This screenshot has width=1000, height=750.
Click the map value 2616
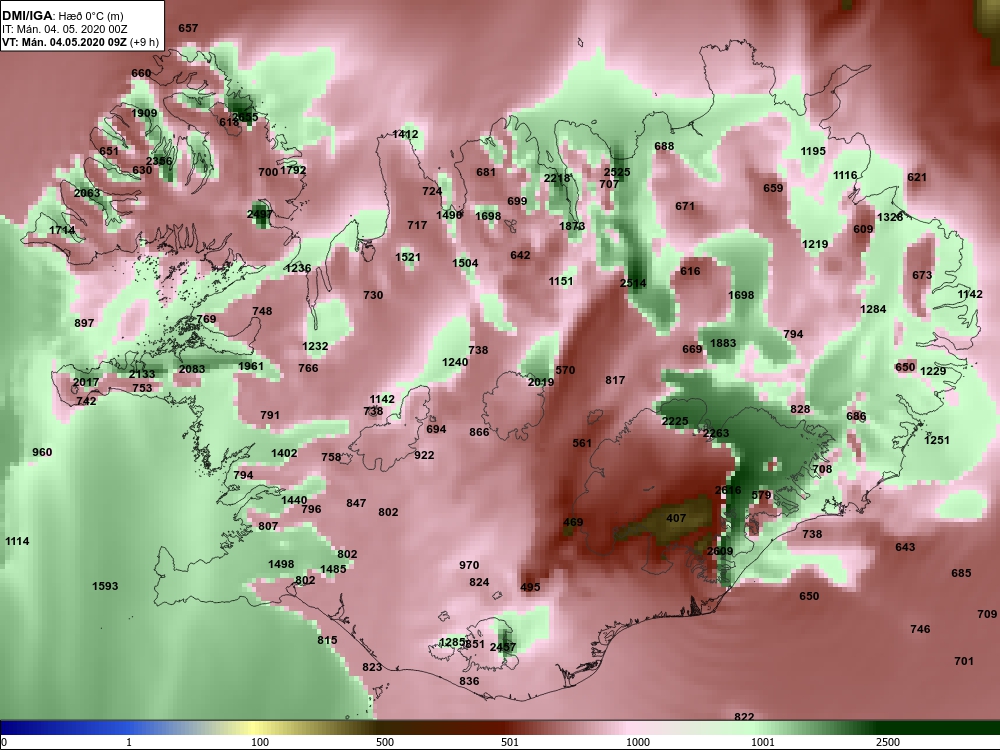click(x=728, y=490)
